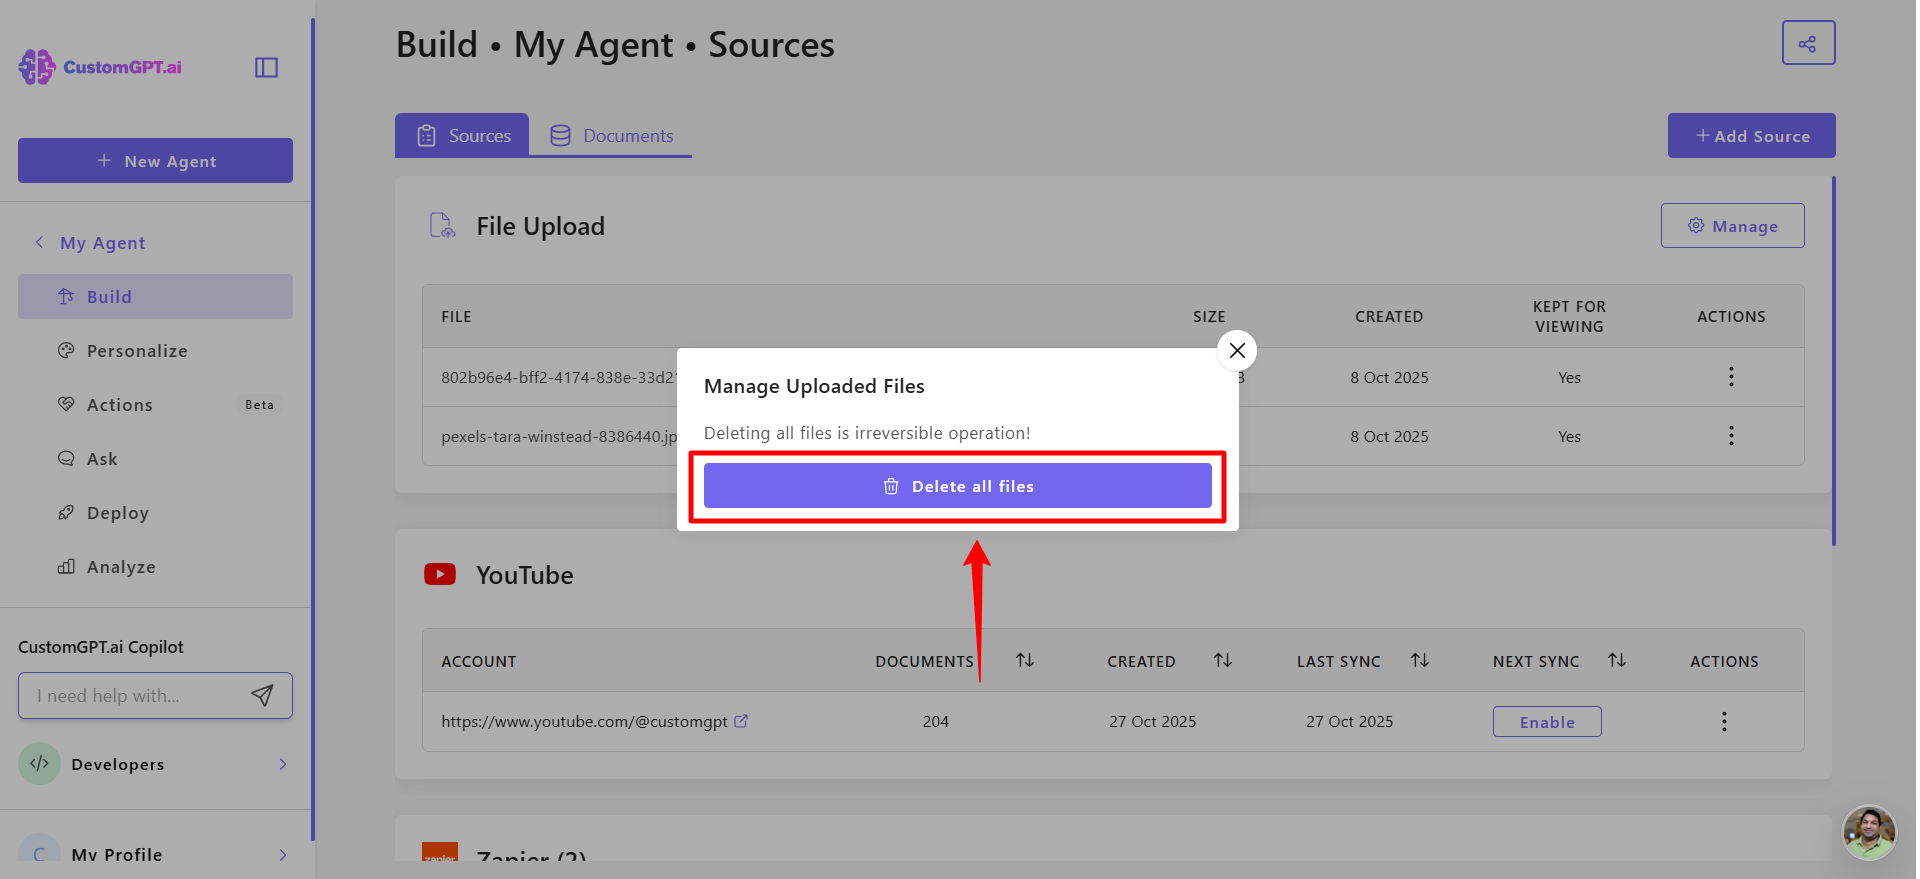Switch to the Sources tab
The height and width of the screenshot is (879, 1920).
click(x=462, y=135)
